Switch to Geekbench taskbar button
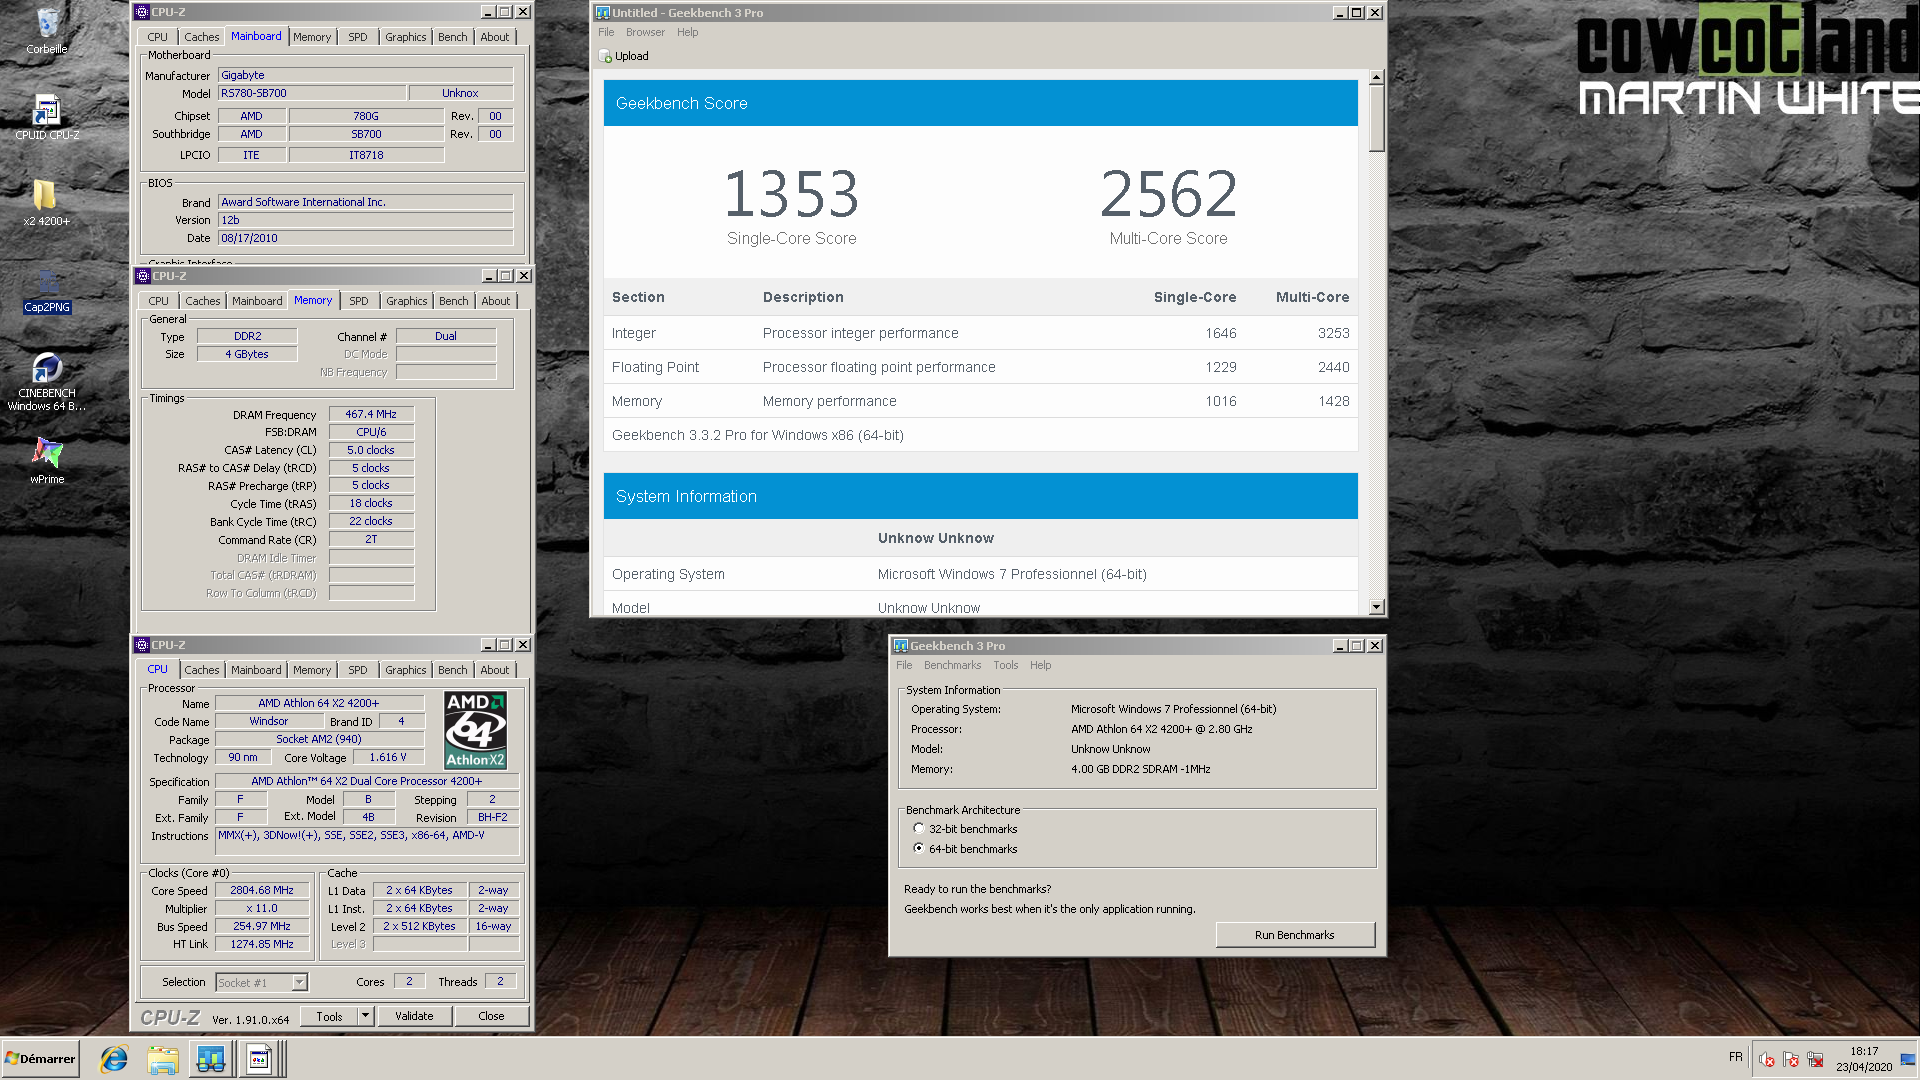This screenshot has width=1920, height=1080. point(211,1059)
